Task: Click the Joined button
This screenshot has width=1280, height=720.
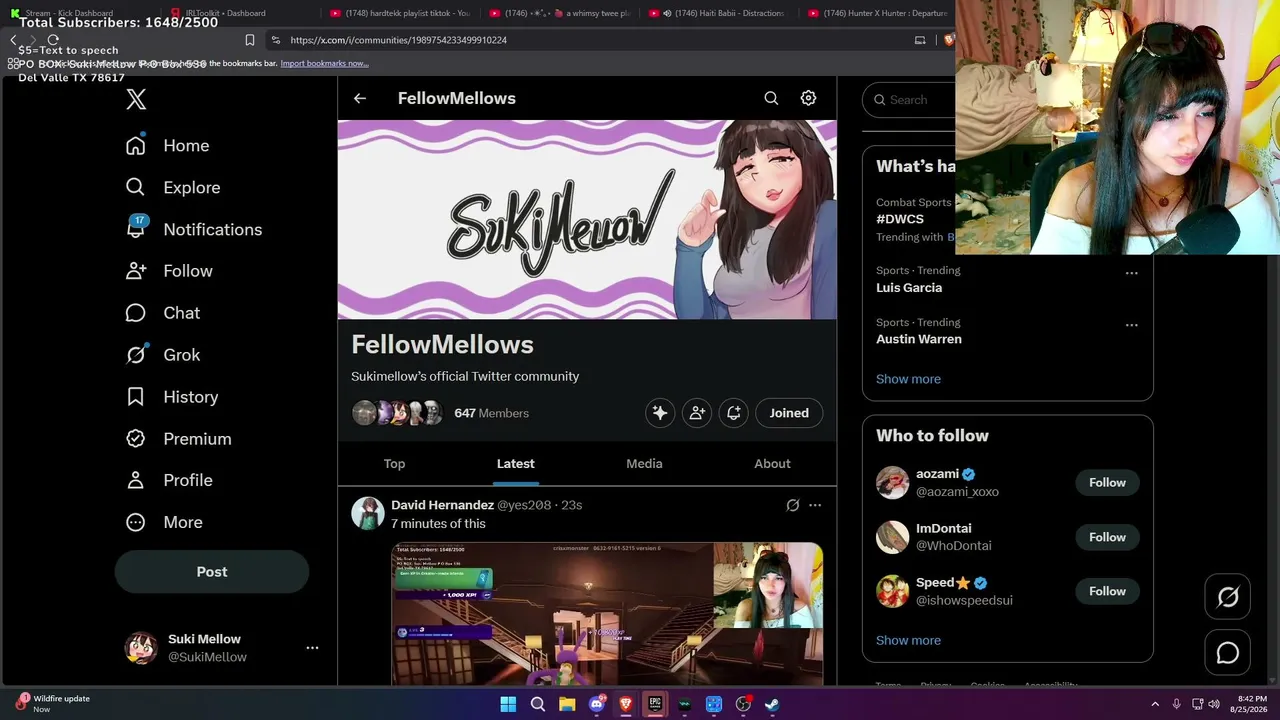Action: pyautogui.click(x=789, y=413)
